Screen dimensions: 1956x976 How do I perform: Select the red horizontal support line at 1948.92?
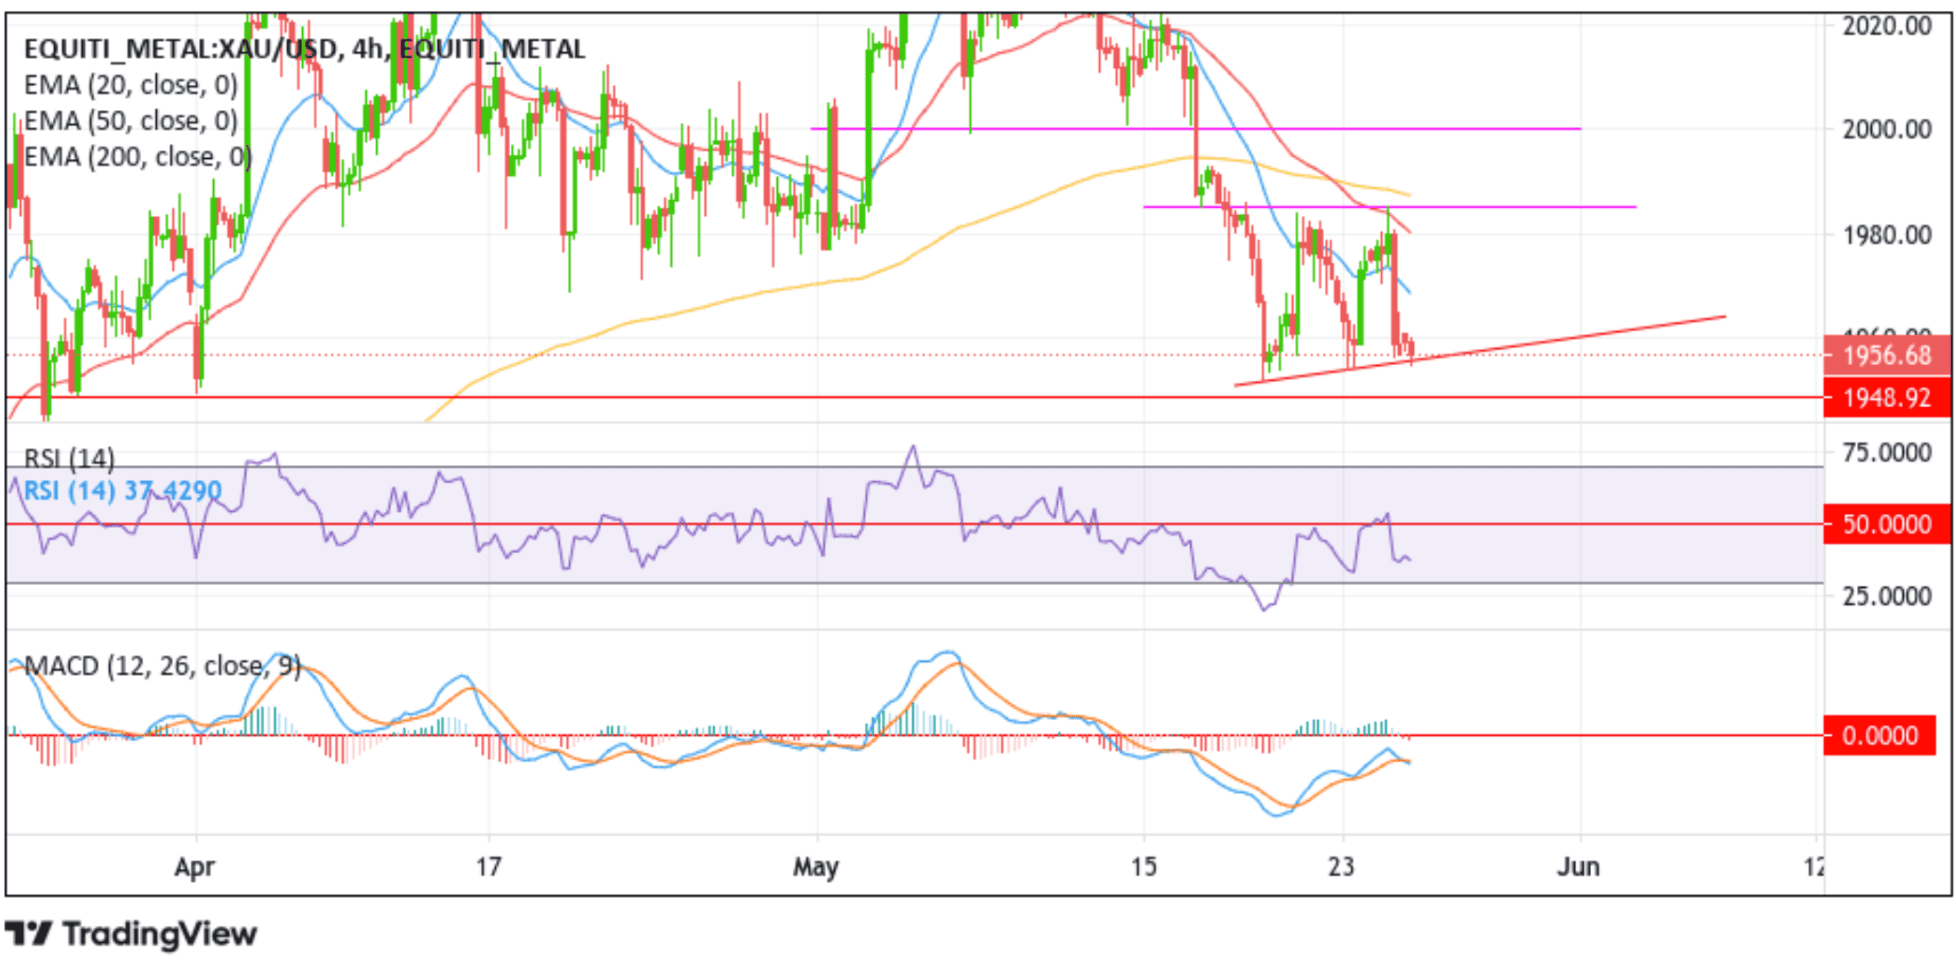[914, 398]
